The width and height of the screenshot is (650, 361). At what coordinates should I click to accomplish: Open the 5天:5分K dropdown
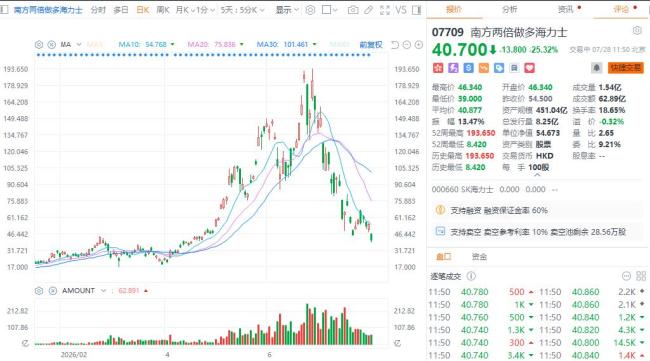click(x=242, y=10)
